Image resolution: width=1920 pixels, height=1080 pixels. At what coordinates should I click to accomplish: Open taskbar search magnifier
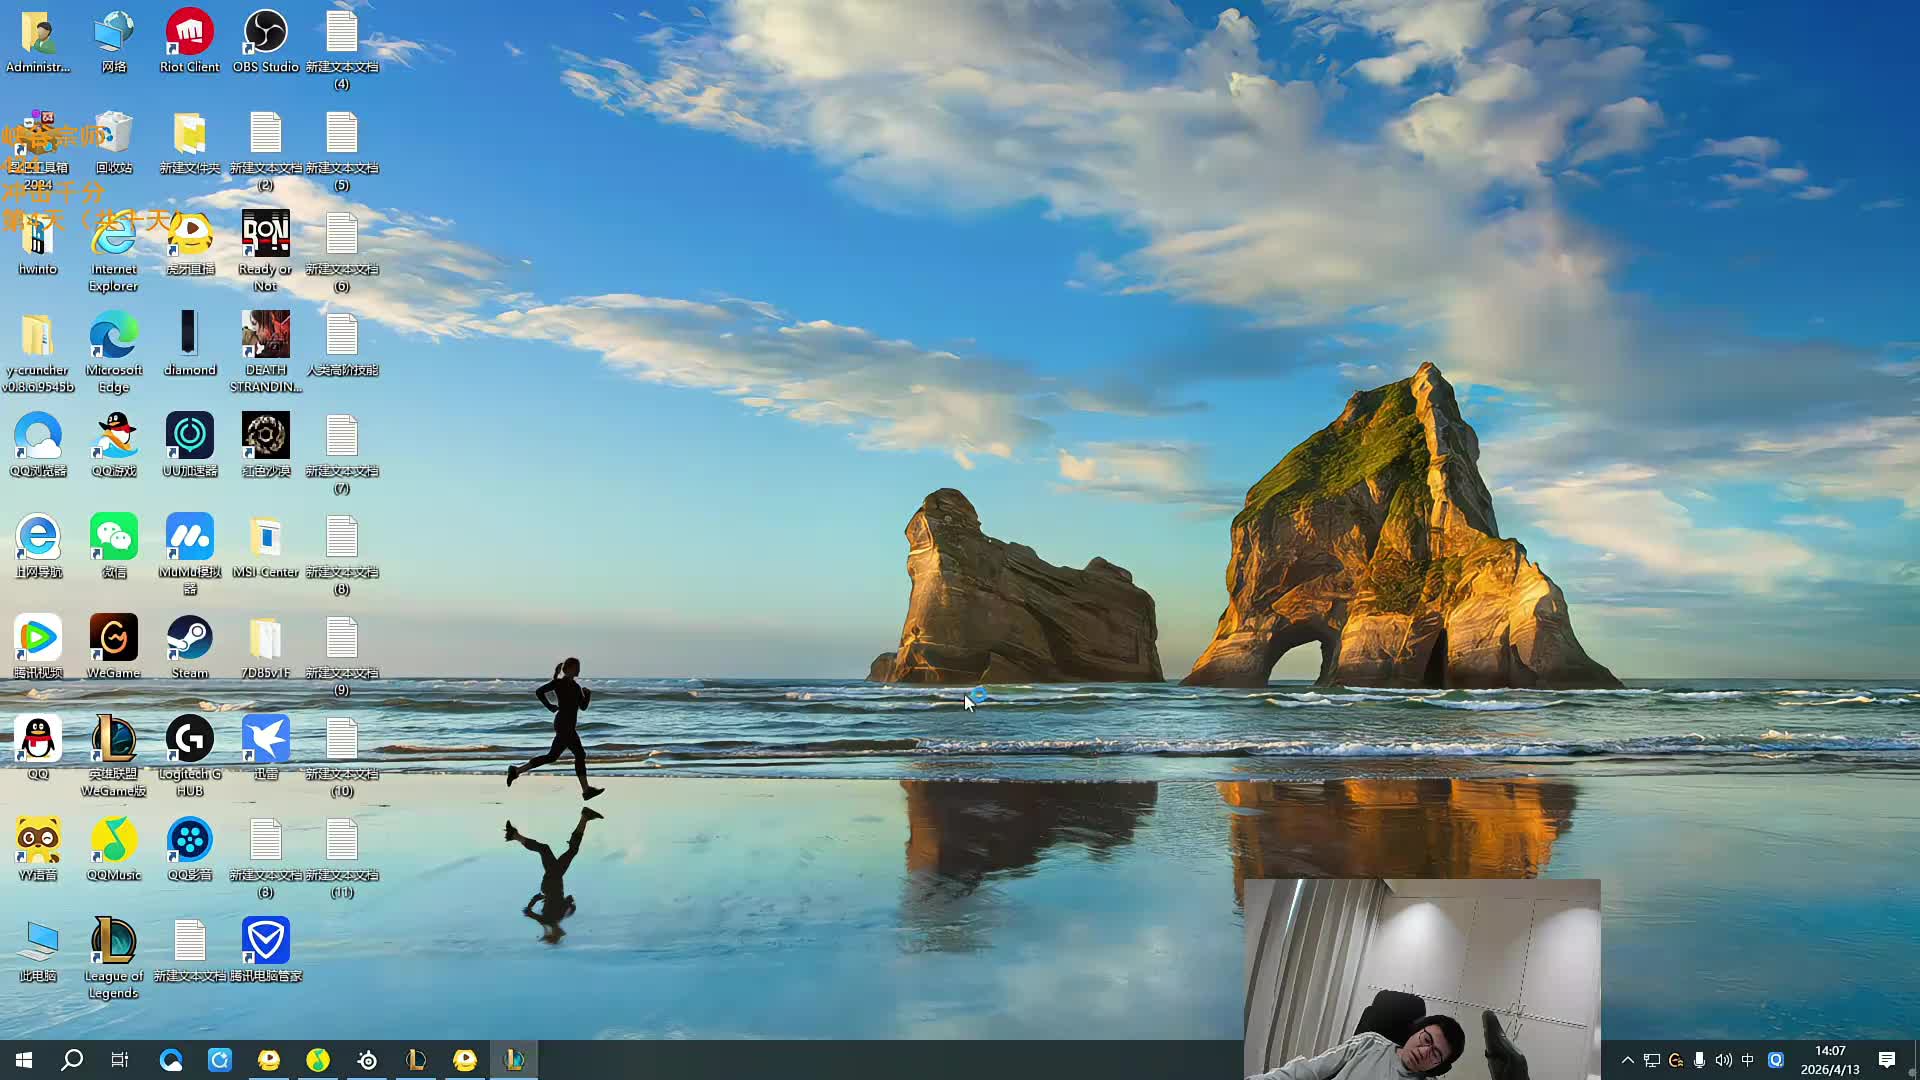coord(72,1060)
